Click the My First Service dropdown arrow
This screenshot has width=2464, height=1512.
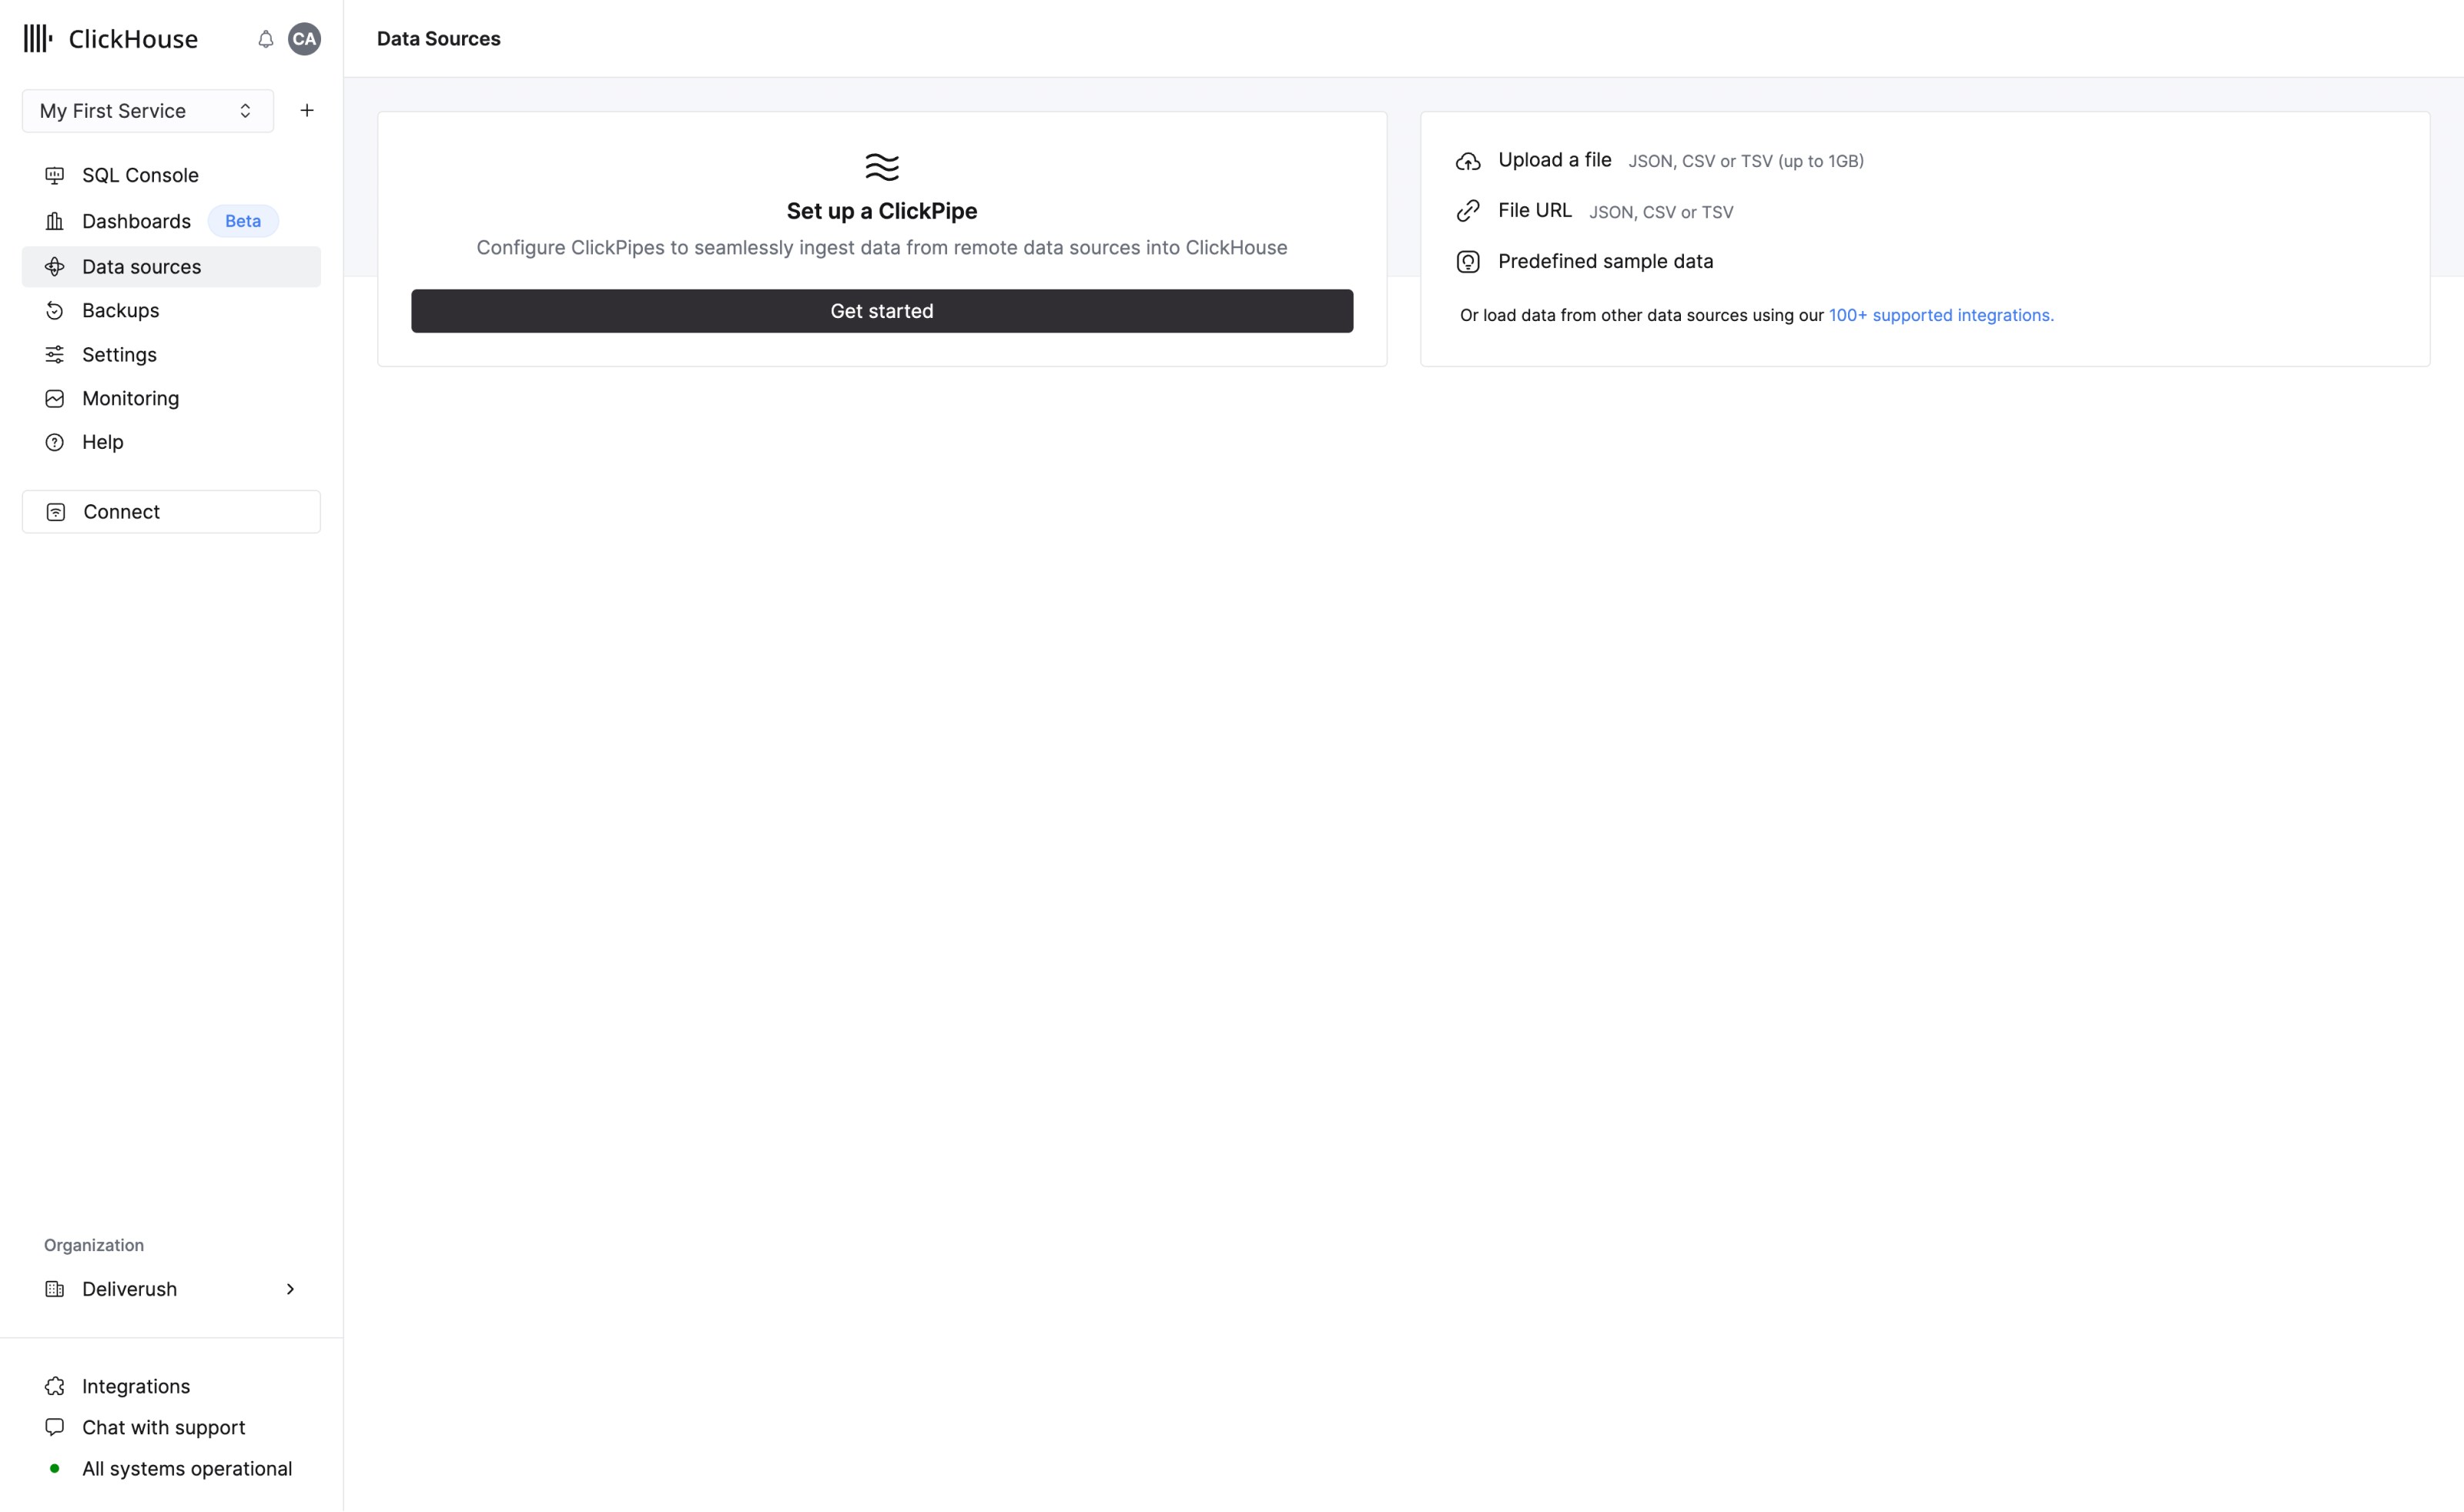(246, 111)
